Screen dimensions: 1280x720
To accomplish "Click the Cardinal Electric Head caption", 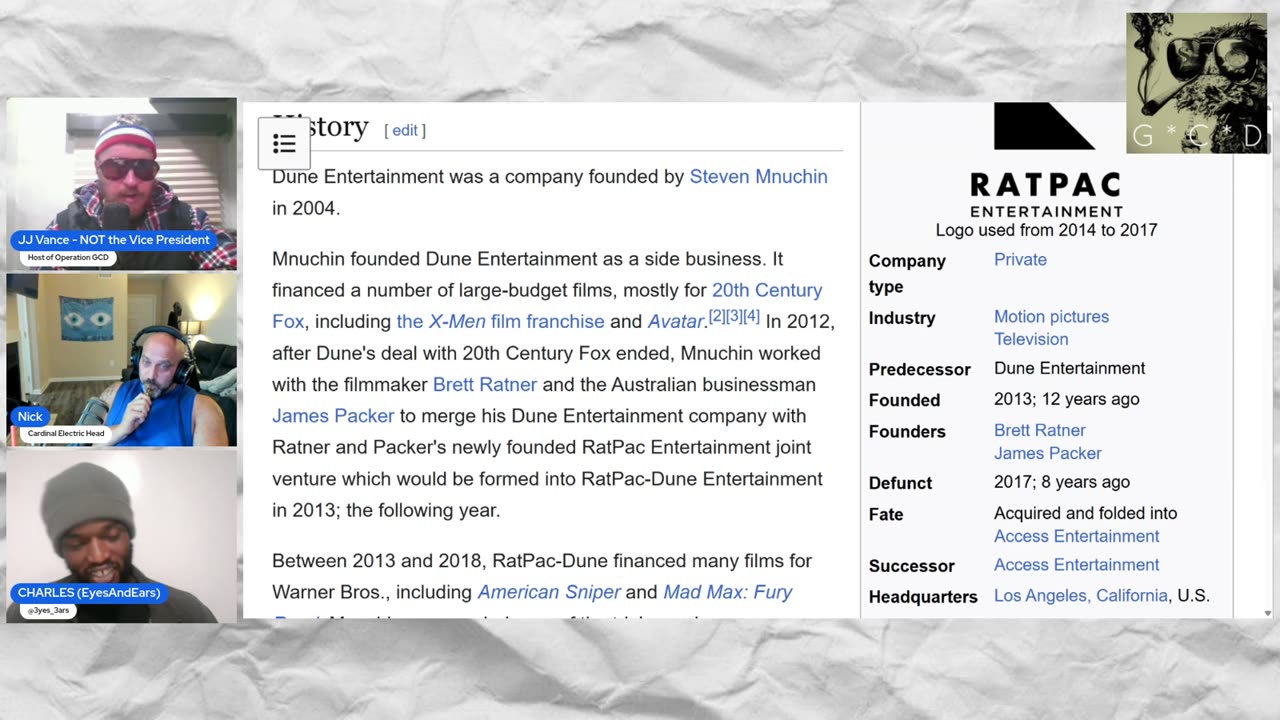I will 66,434.
